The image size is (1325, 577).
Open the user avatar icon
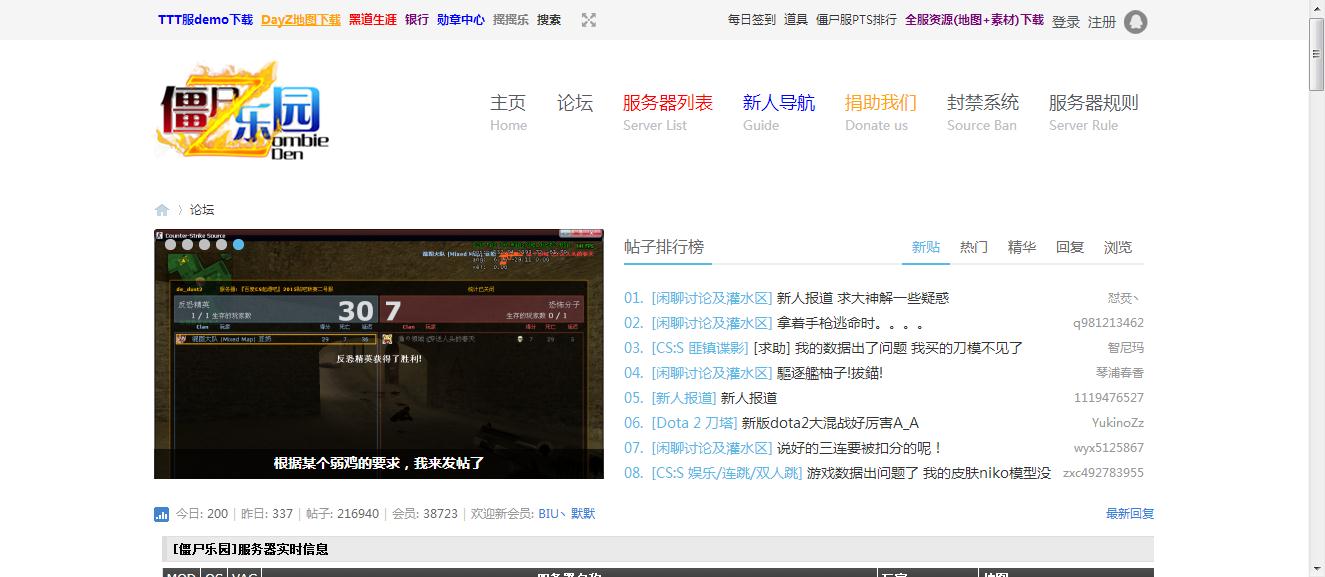[1135, 21]
